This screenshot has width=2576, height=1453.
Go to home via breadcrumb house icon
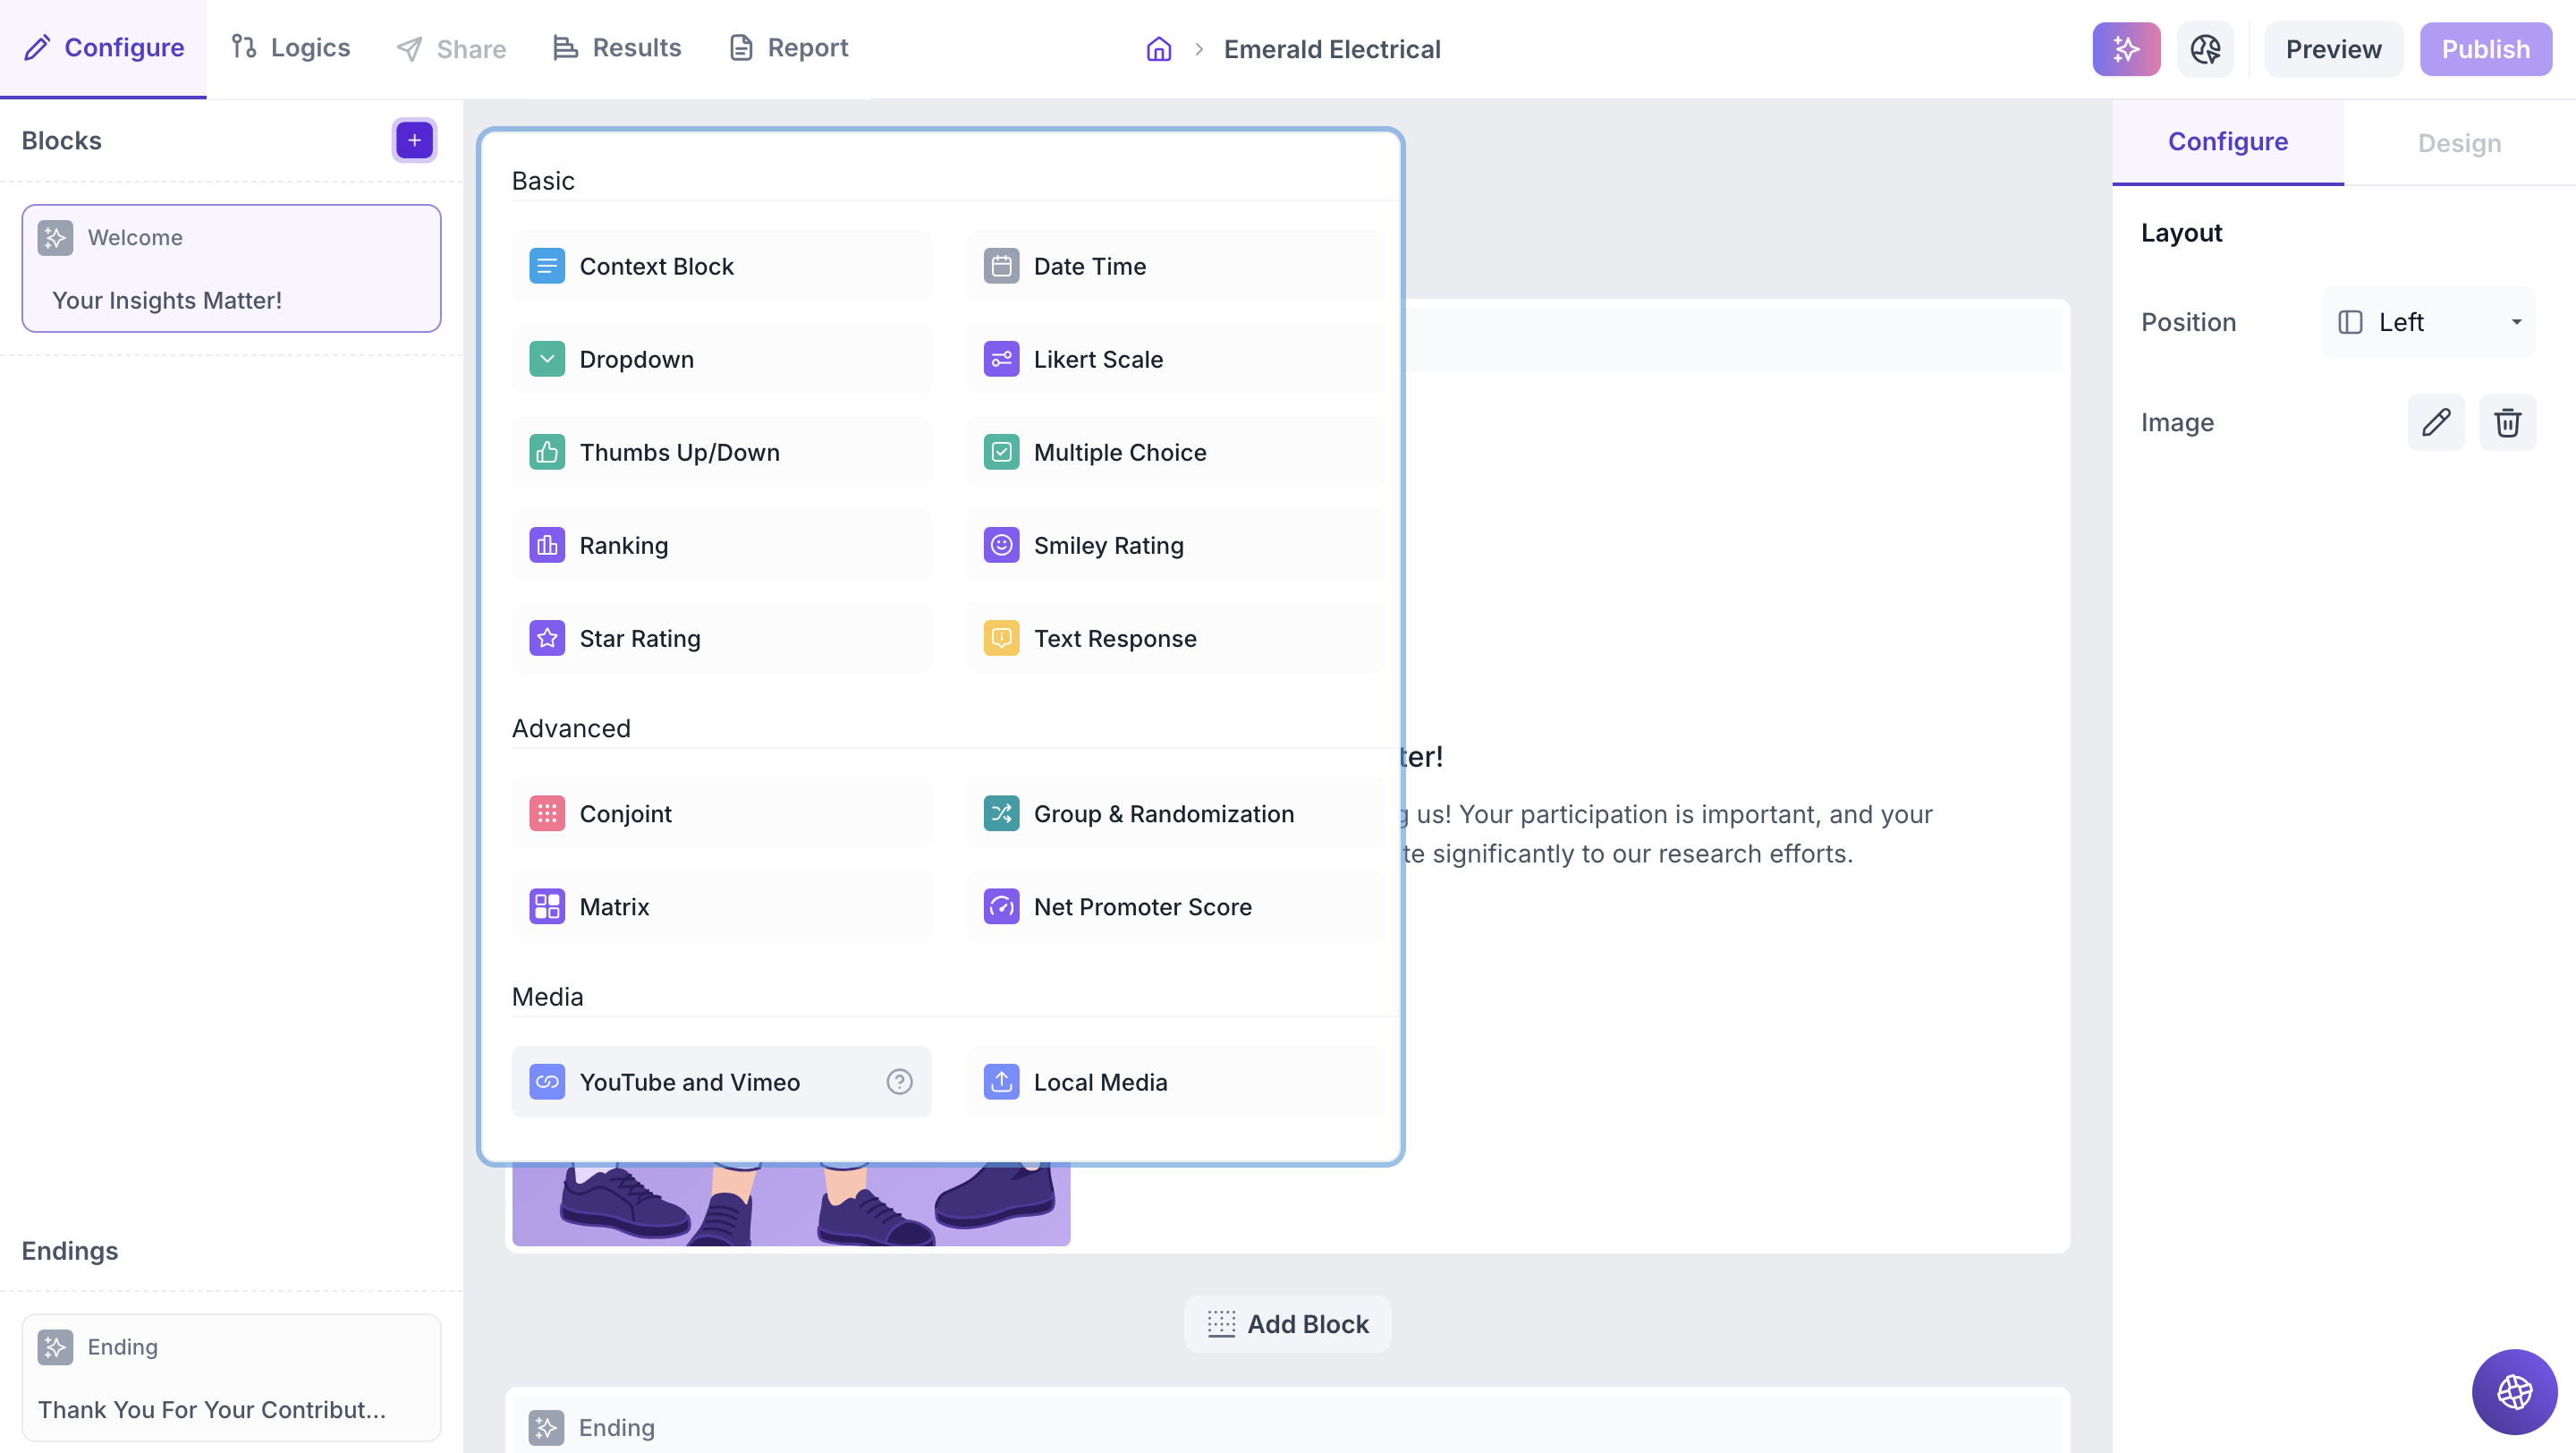tap(1158, 49)
